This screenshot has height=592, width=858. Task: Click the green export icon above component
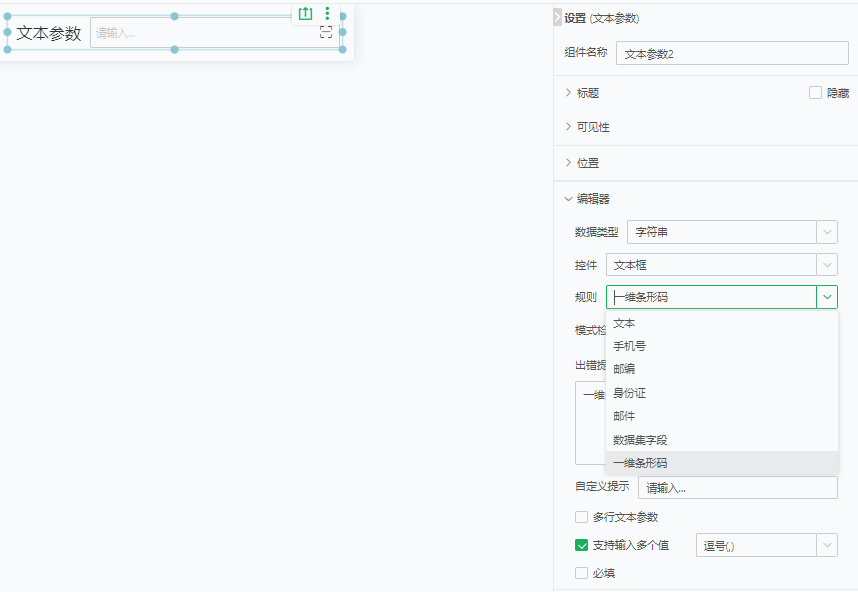pyautogui.click(x=305, y=14)
